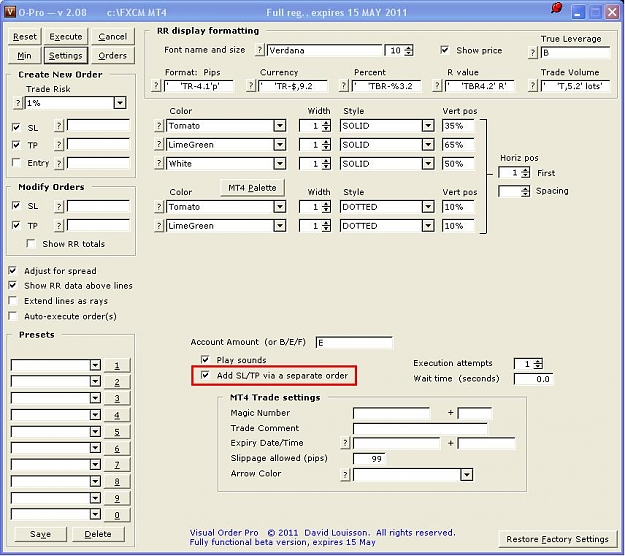Click help button for True Leverage
Screen dimensions: 625x556
pos(533,52)
